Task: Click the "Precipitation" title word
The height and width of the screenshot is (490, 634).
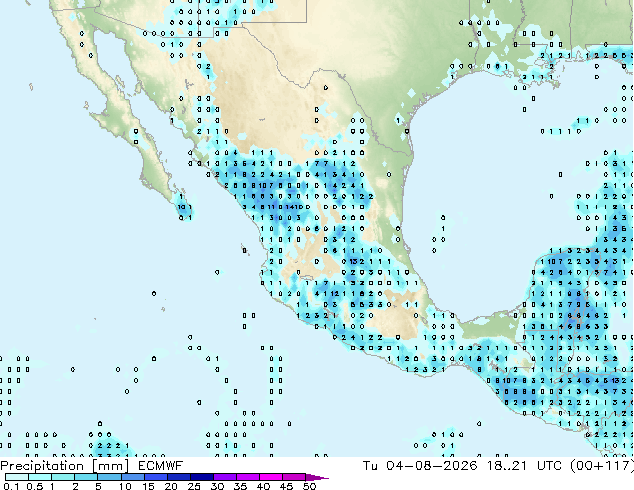Action: coord(42,466)
